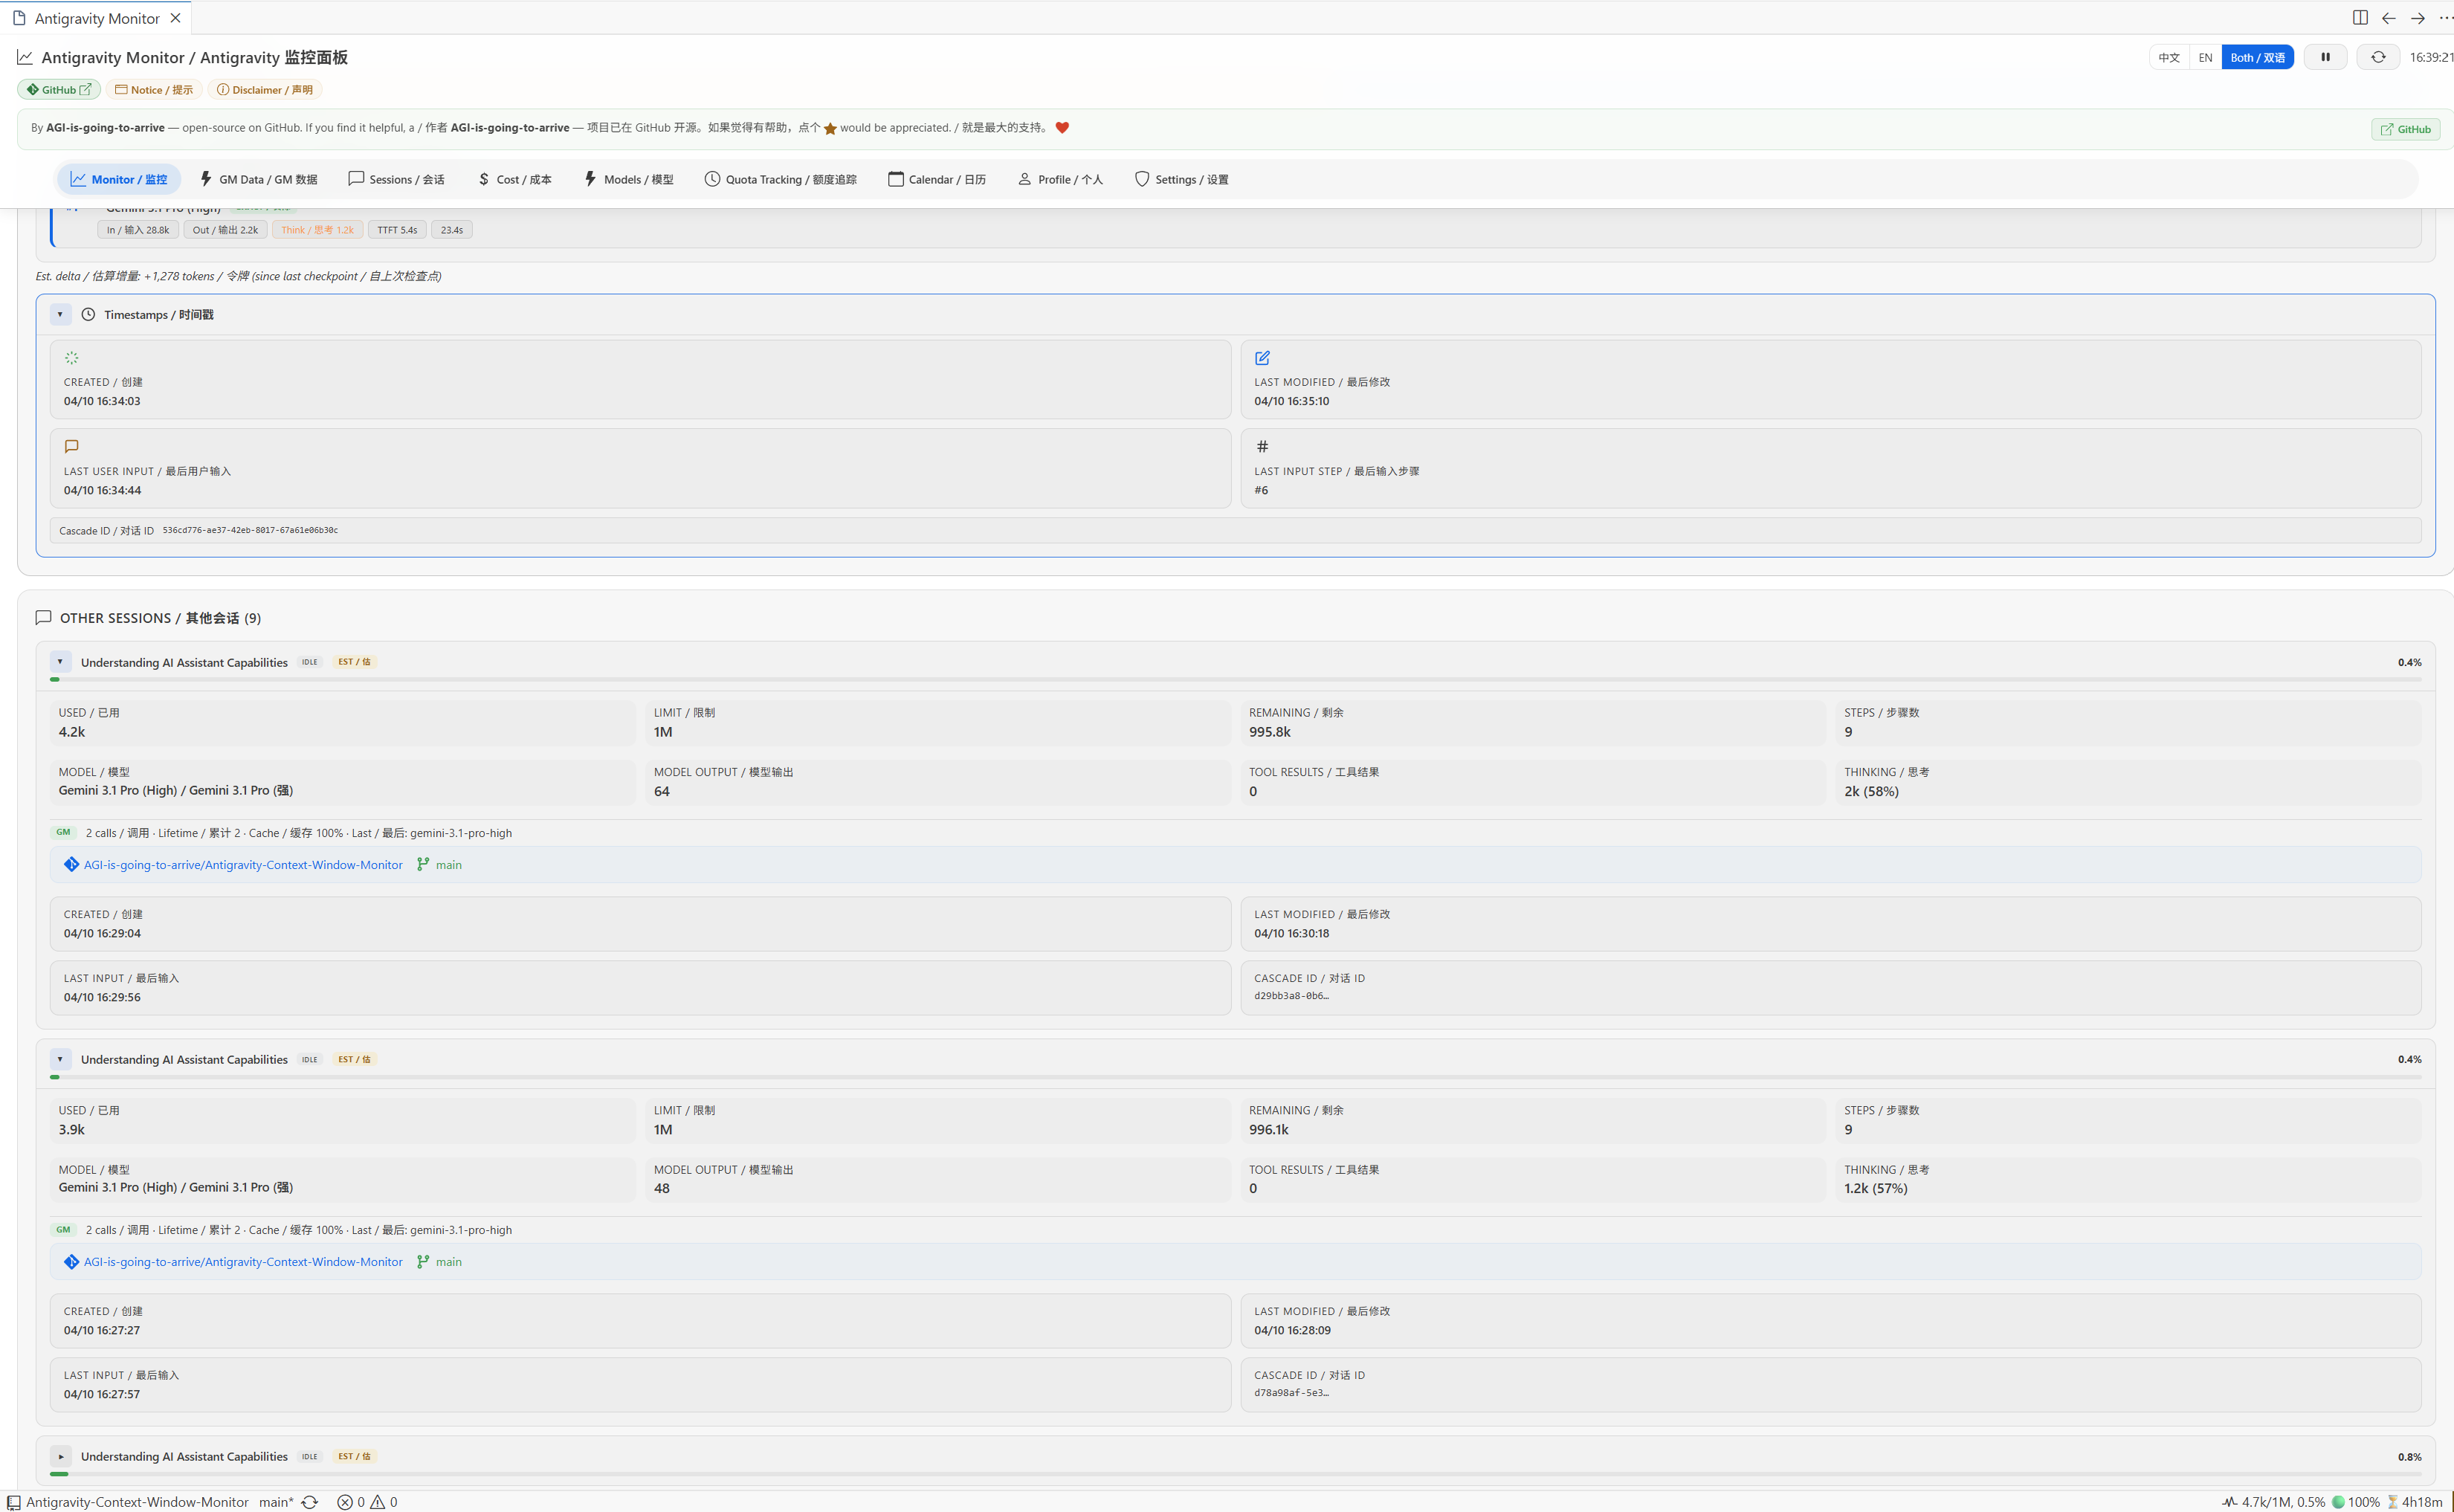Click repo diamond icon in 3.9k session
Screen dimensions: 2454x1512
[71, 1261]
